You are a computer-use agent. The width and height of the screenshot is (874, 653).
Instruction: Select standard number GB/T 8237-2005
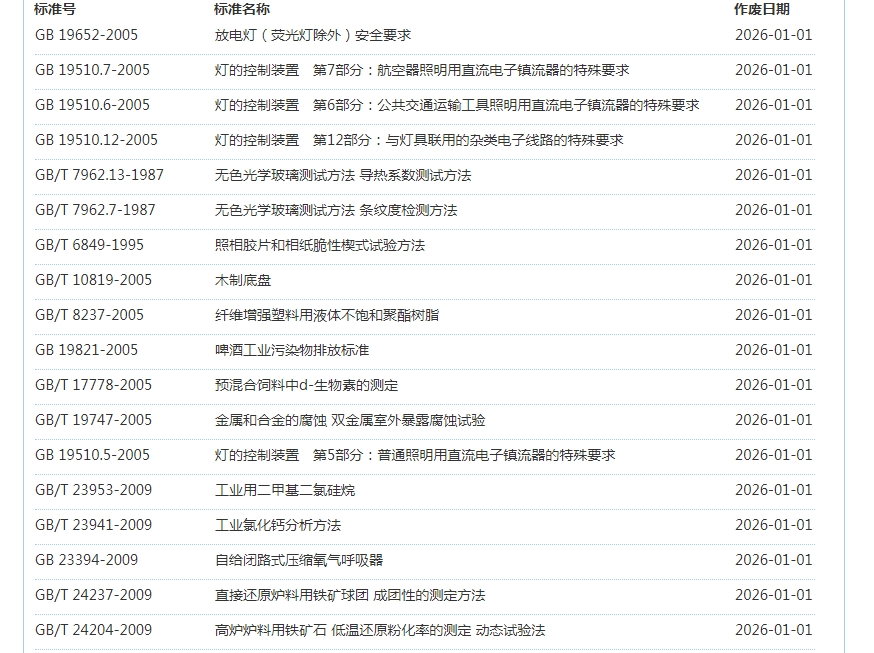coord(89,315)
